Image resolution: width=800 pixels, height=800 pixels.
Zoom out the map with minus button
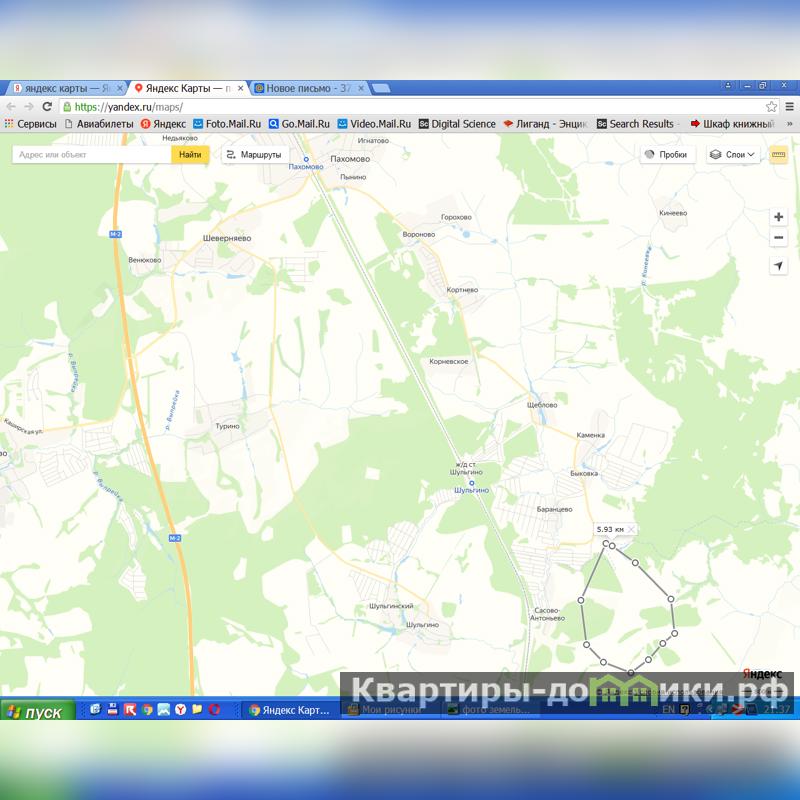point(778,238)
